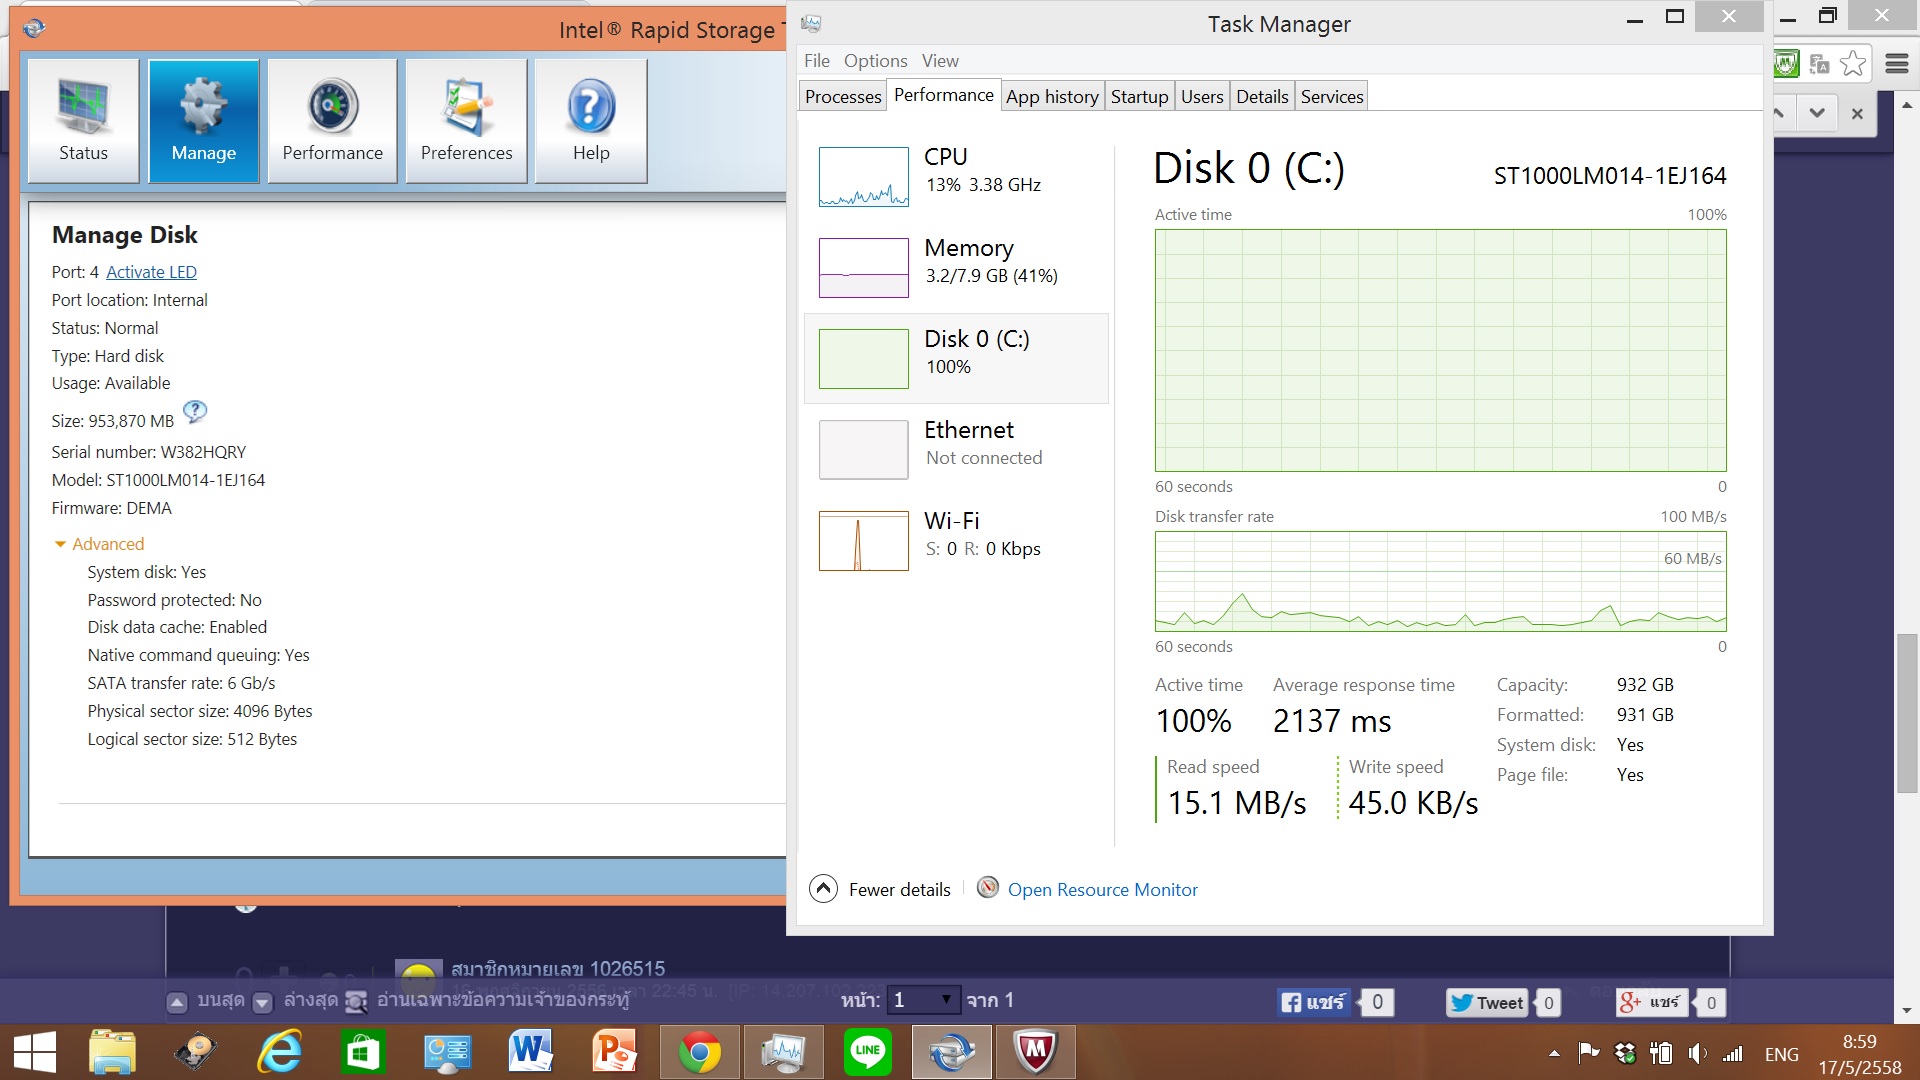Screen dimensions: 1920x1080
Task: Click the Open Resource Monitor icon
Action: 987,888
